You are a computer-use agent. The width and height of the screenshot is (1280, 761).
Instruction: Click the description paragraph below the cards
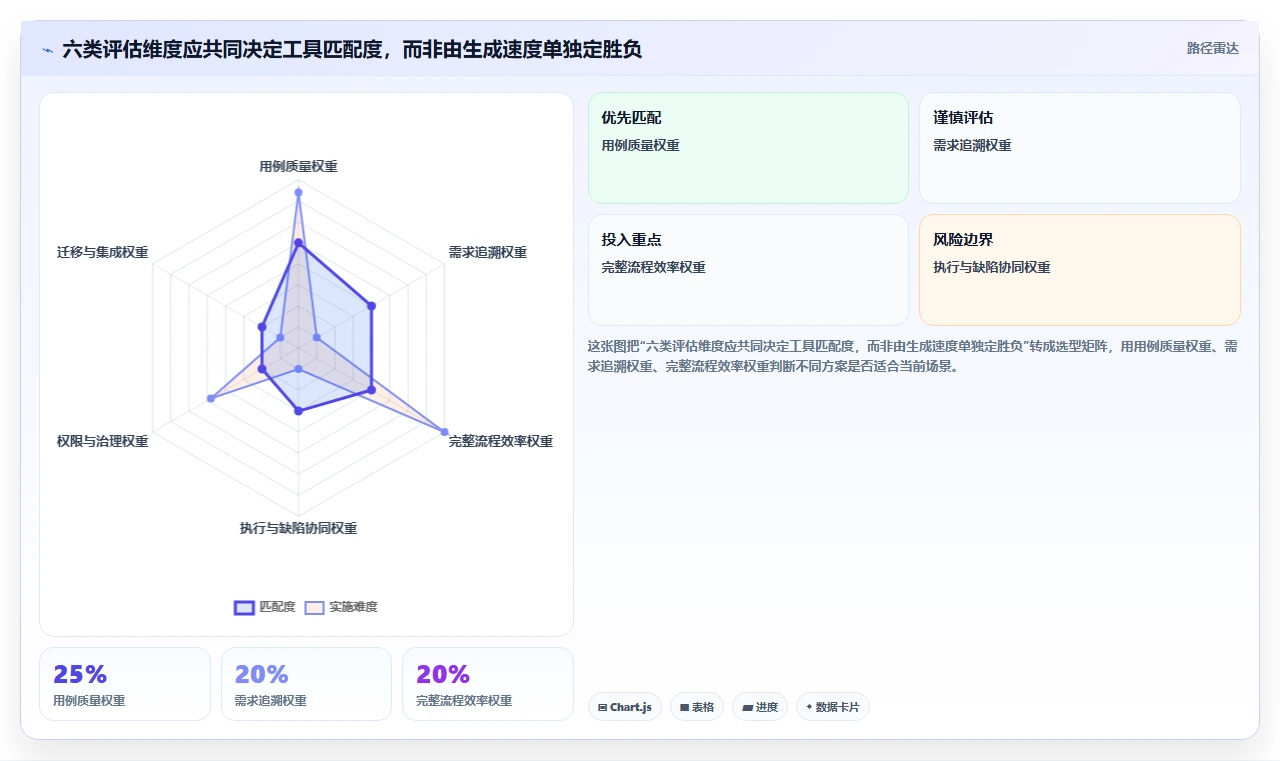pos(913,356)
